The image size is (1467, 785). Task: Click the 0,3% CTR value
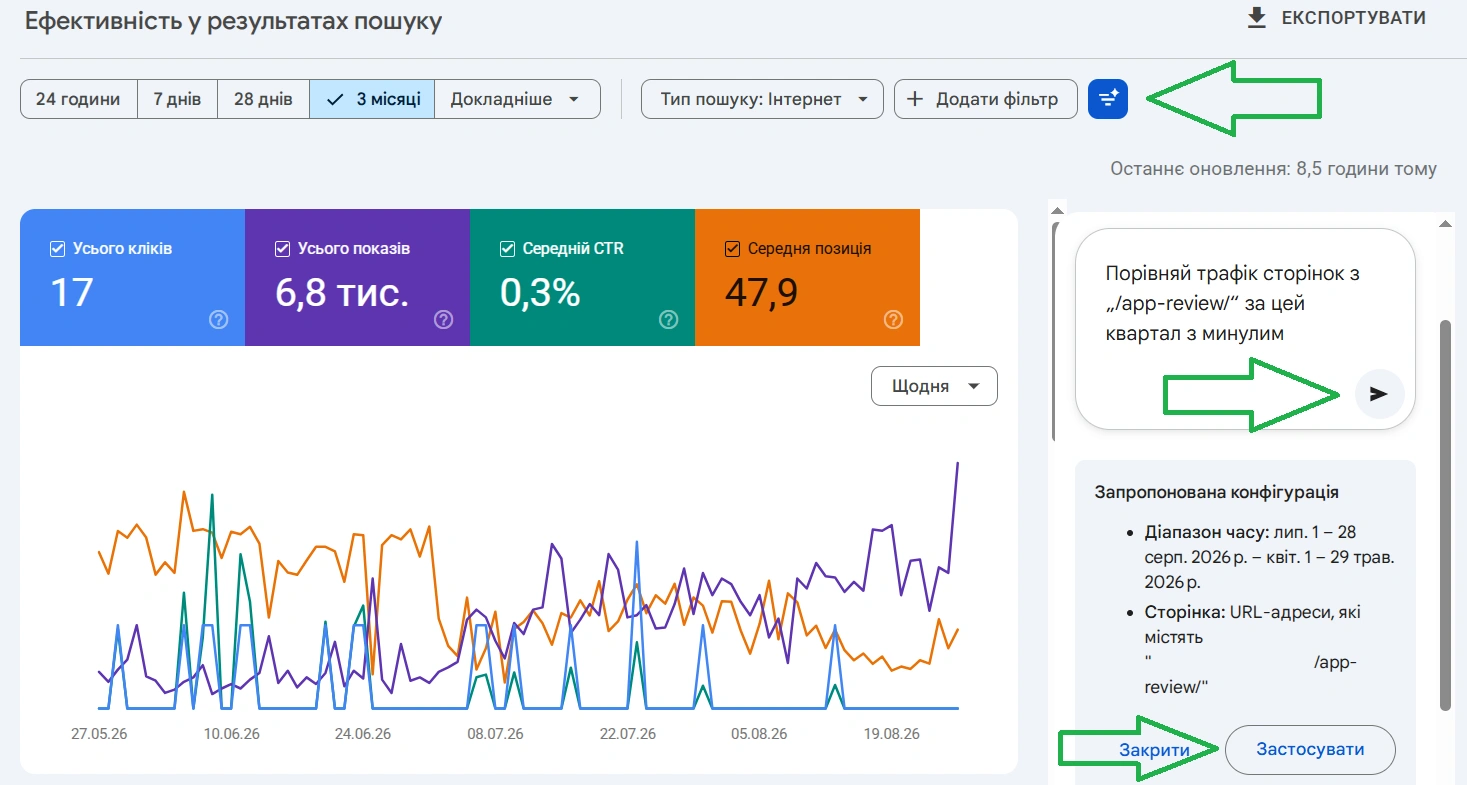click(540, 293)
